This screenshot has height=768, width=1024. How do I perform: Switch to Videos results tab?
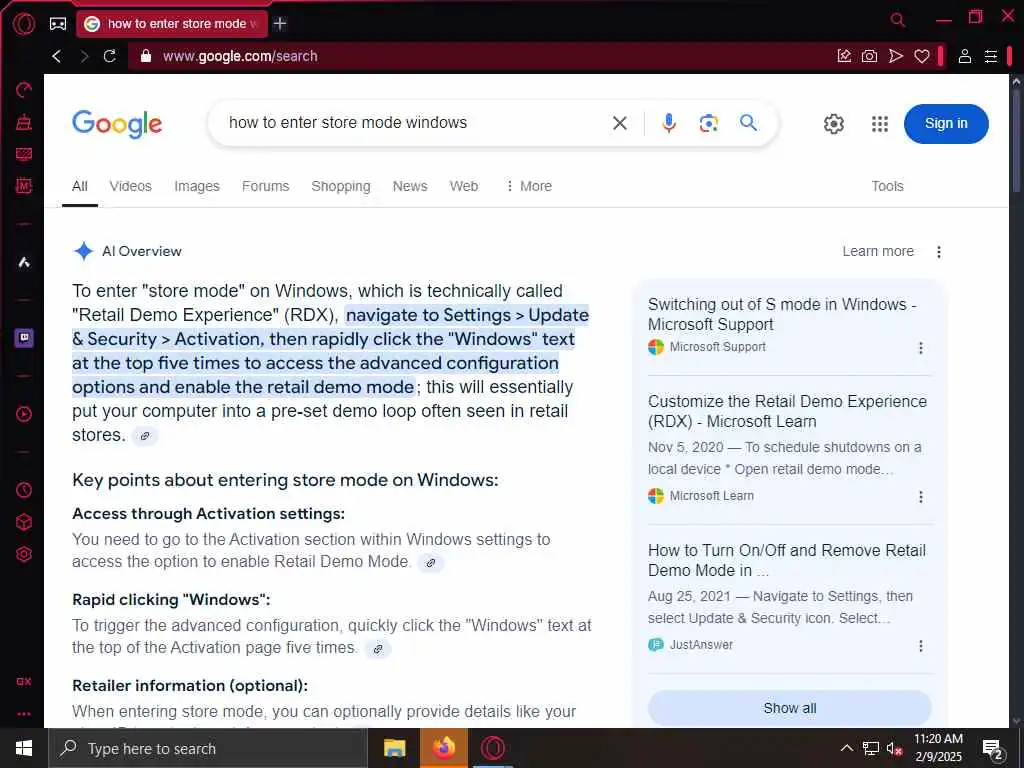coord(131,186)
